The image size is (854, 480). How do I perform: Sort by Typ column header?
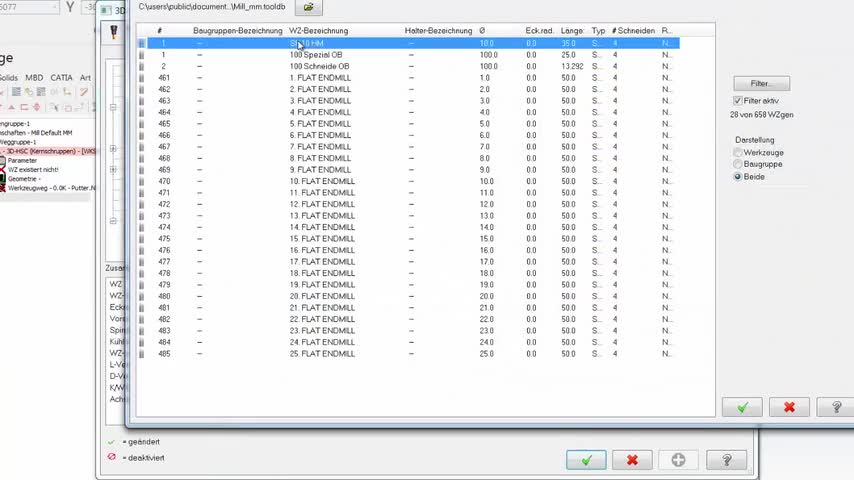point(598,31)
